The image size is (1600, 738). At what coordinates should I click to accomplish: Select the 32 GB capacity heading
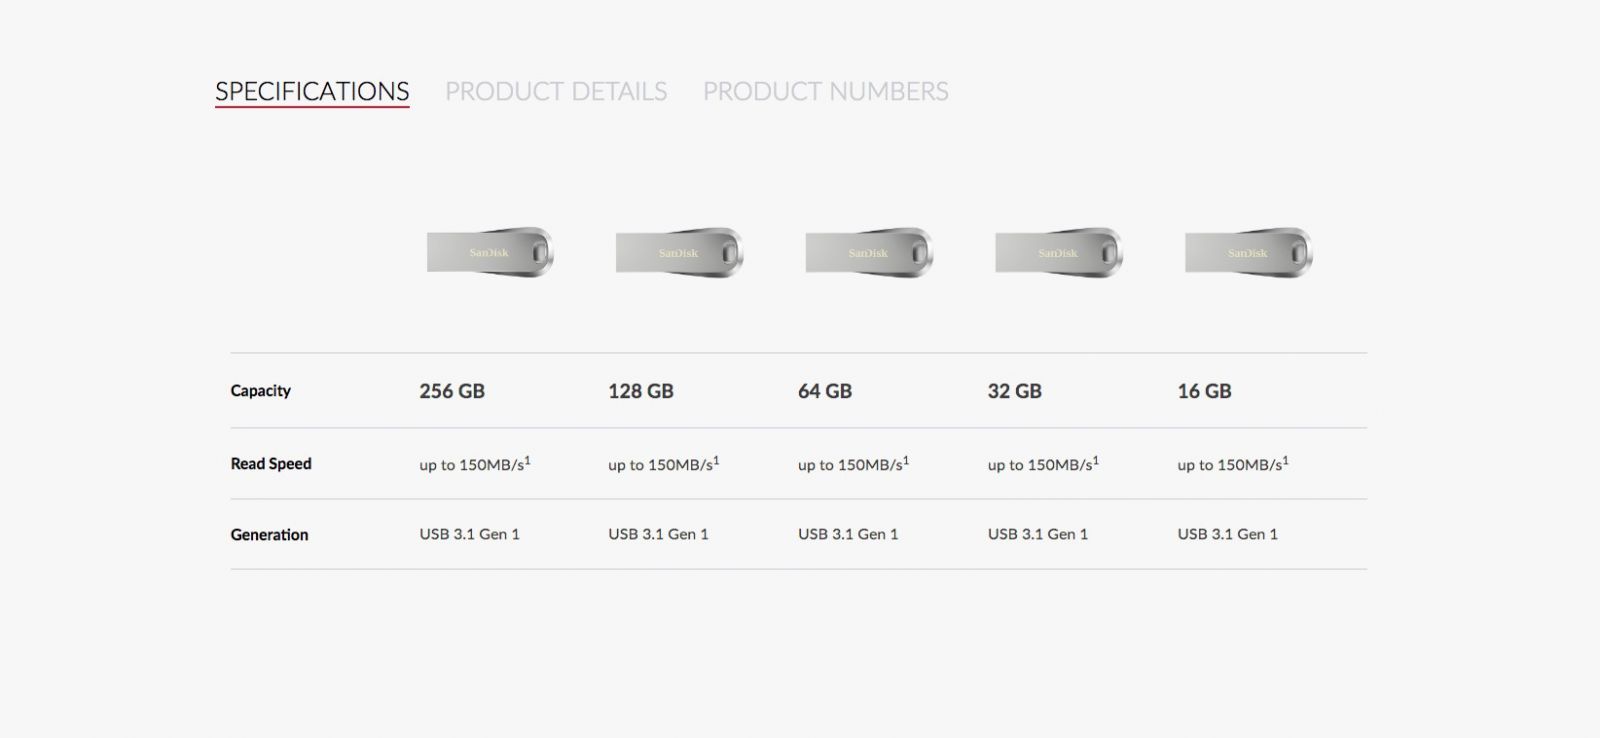[x=1015, y=391]
